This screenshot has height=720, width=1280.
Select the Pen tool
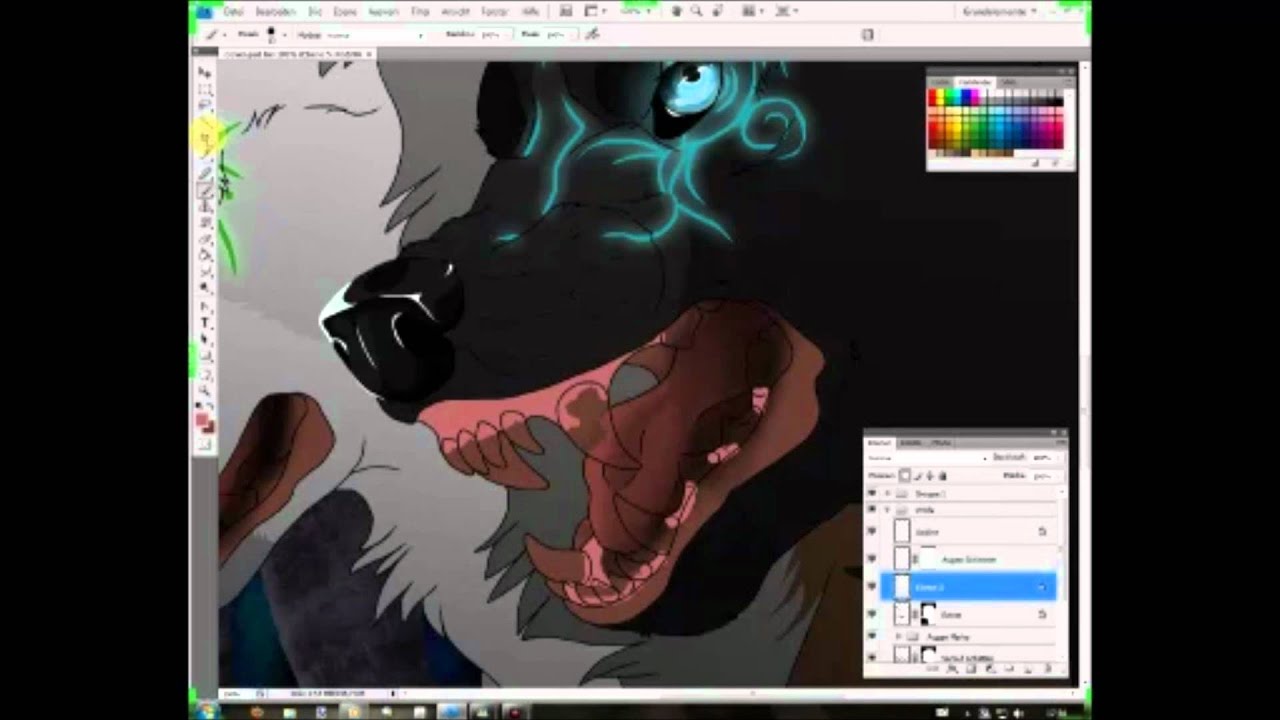tap(205, 307)
